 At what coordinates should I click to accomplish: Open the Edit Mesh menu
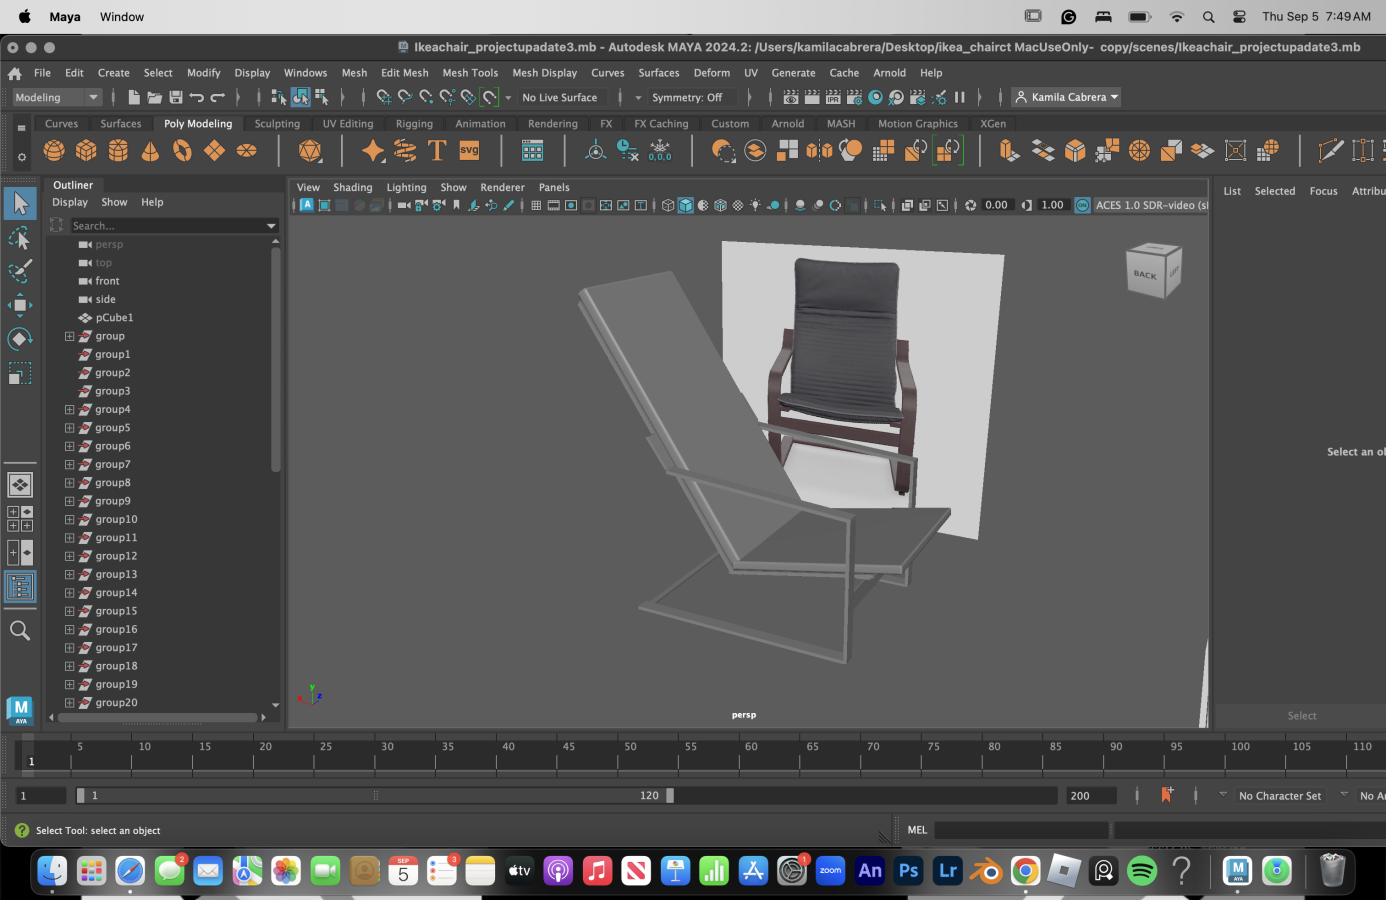pyautogui.click(x=404, y=73)
